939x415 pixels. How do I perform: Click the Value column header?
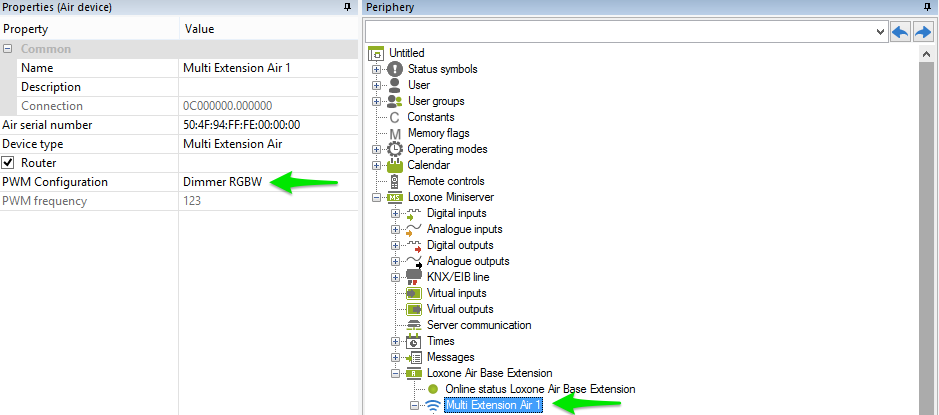click(268, 29)
